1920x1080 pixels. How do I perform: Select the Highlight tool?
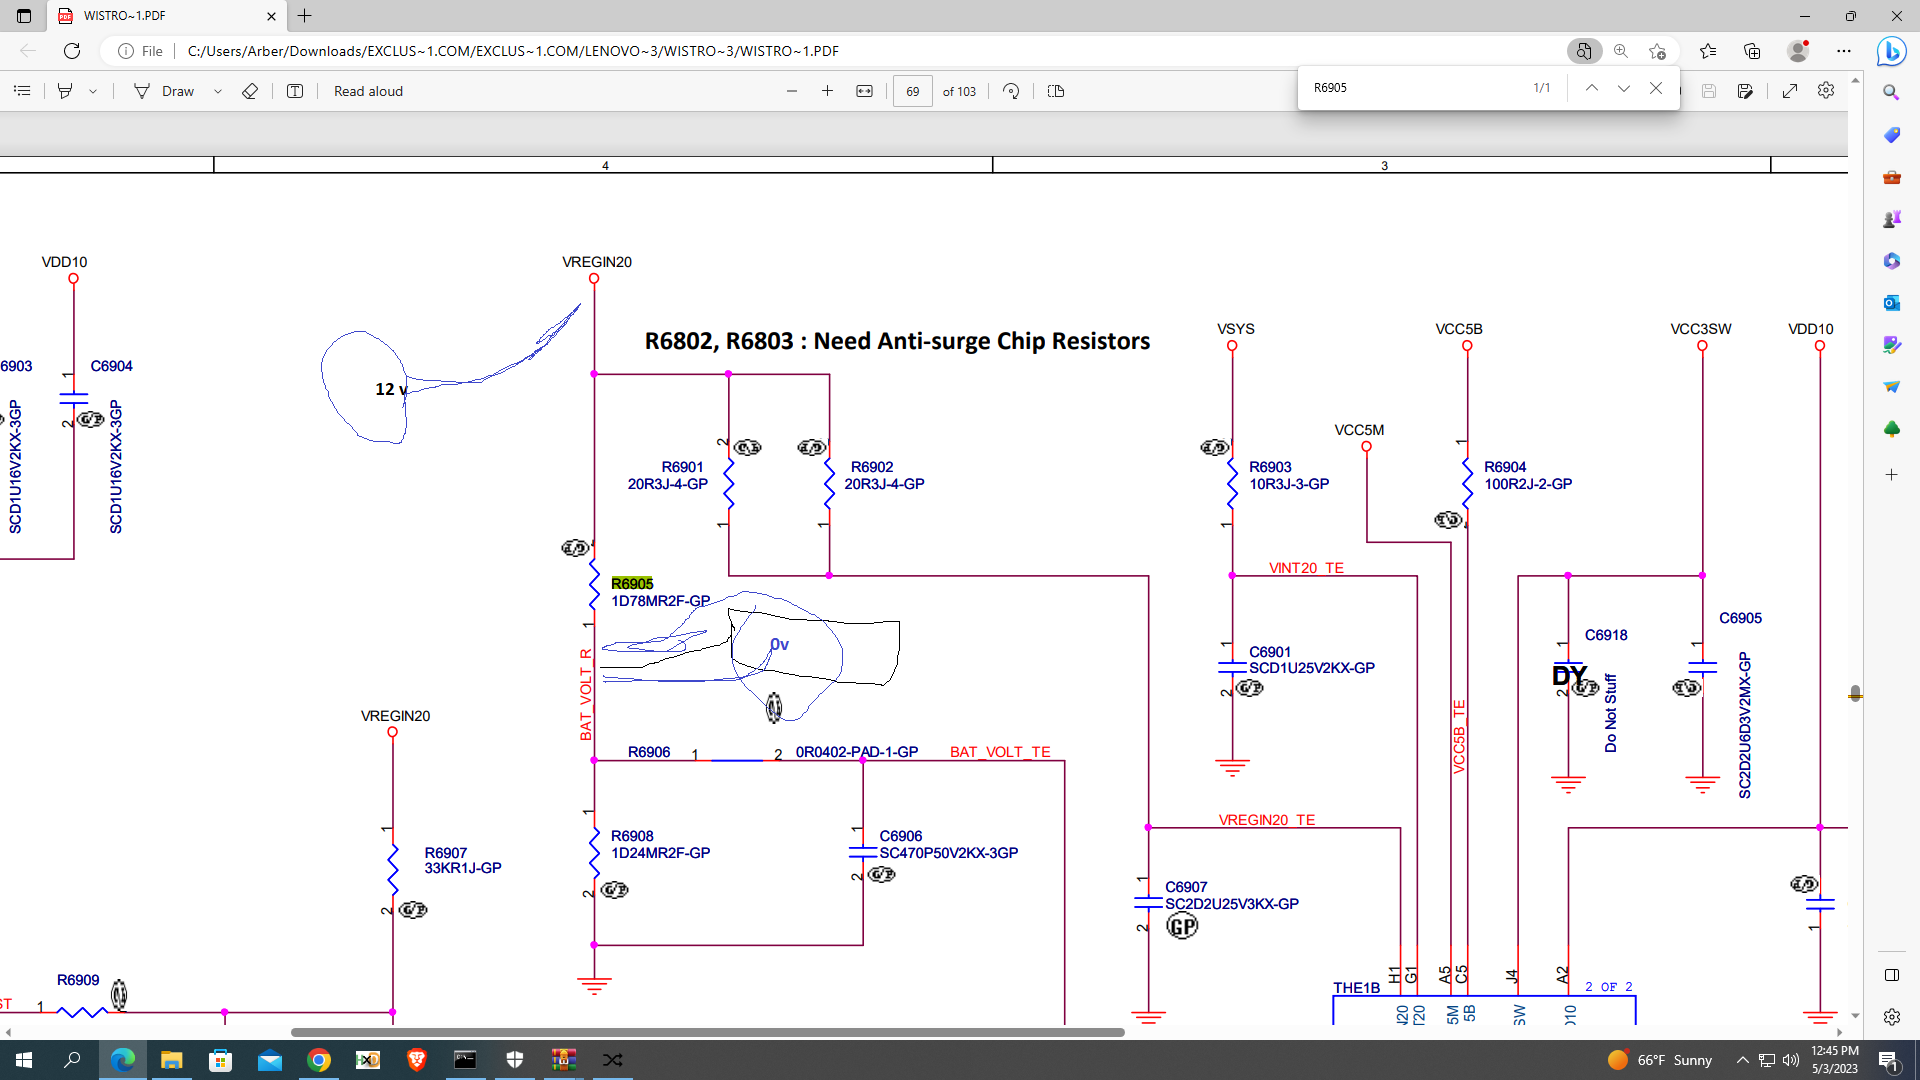point(65,91)
